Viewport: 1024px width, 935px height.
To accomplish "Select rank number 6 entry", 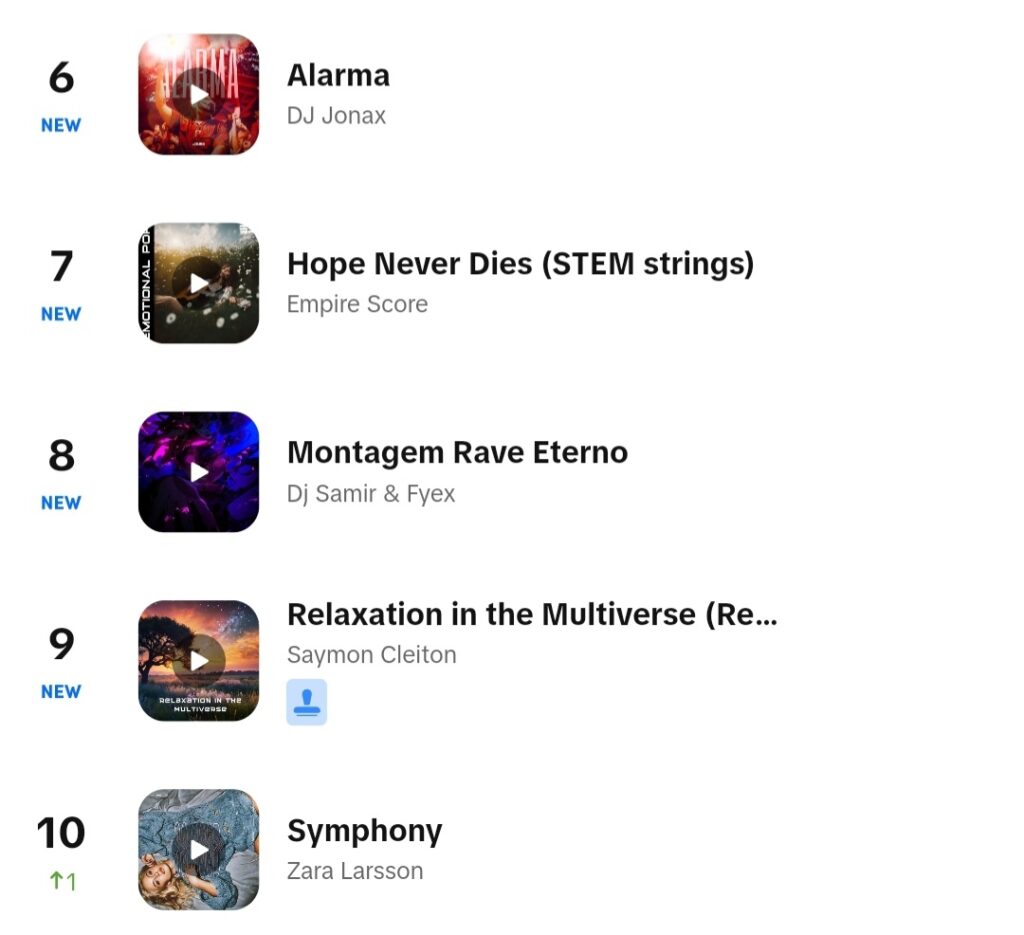I will pos(61,78).
